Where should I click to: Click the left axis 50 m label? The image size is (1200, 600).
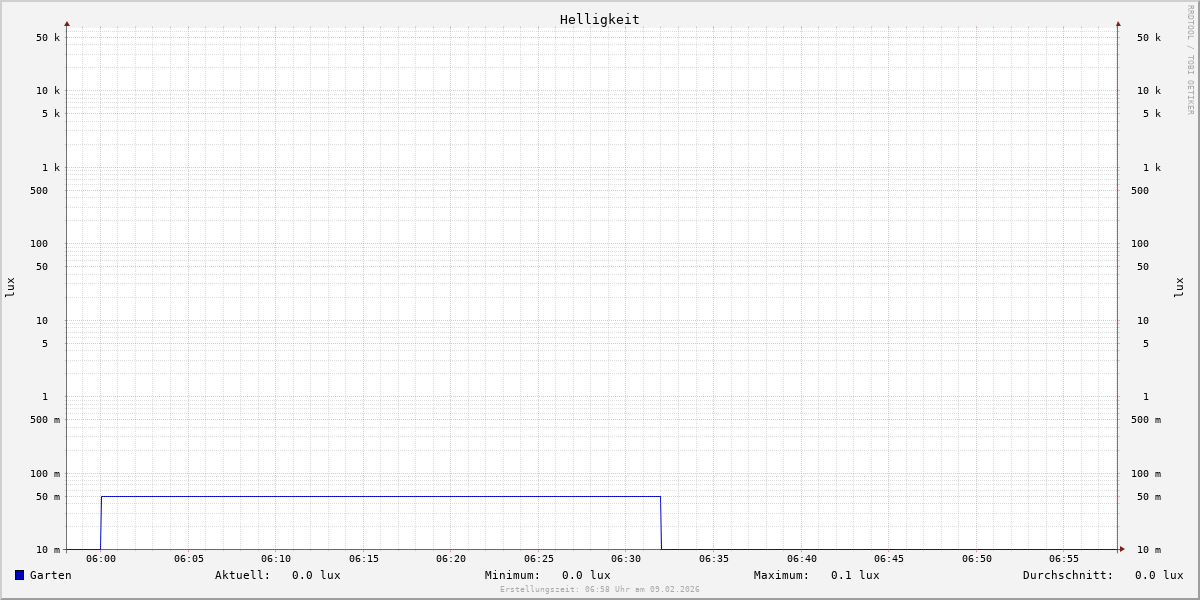click(48, 497)
